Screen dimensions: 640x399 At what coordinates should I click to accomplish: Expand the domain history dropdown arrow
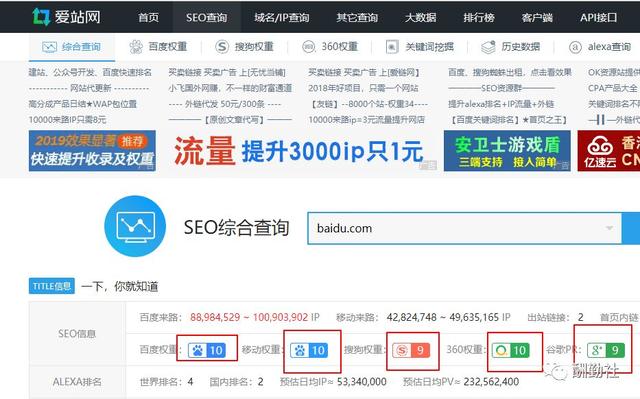click(609, 228)
